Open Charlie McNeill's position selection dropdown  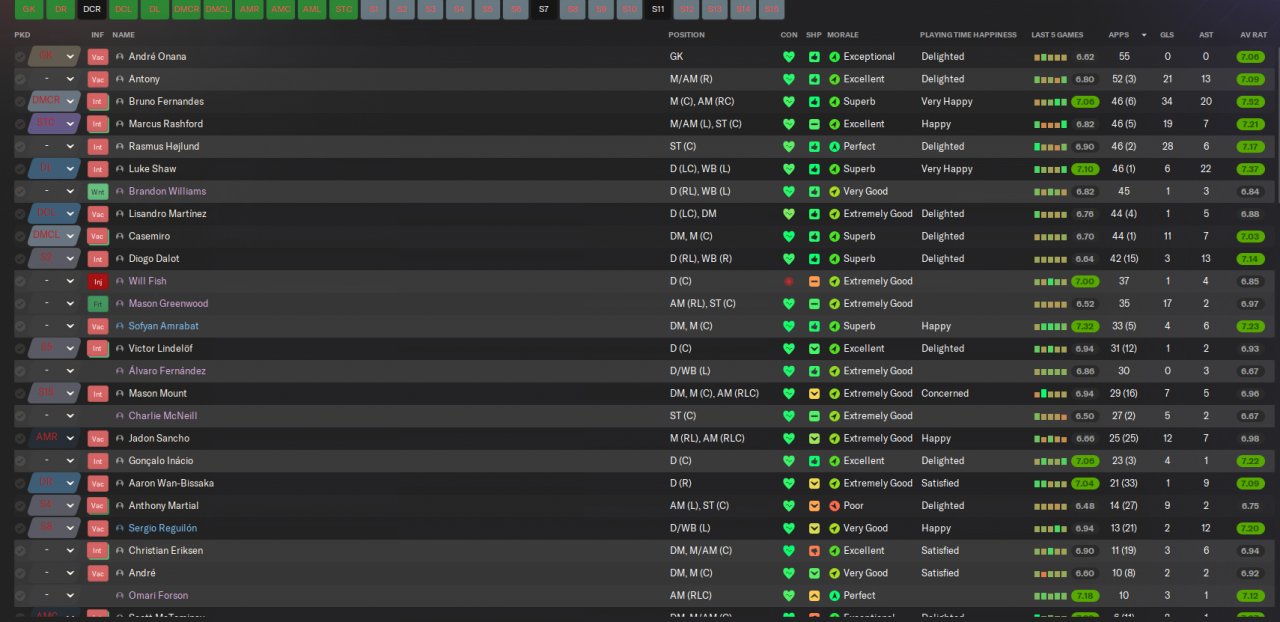click(54, 416)
